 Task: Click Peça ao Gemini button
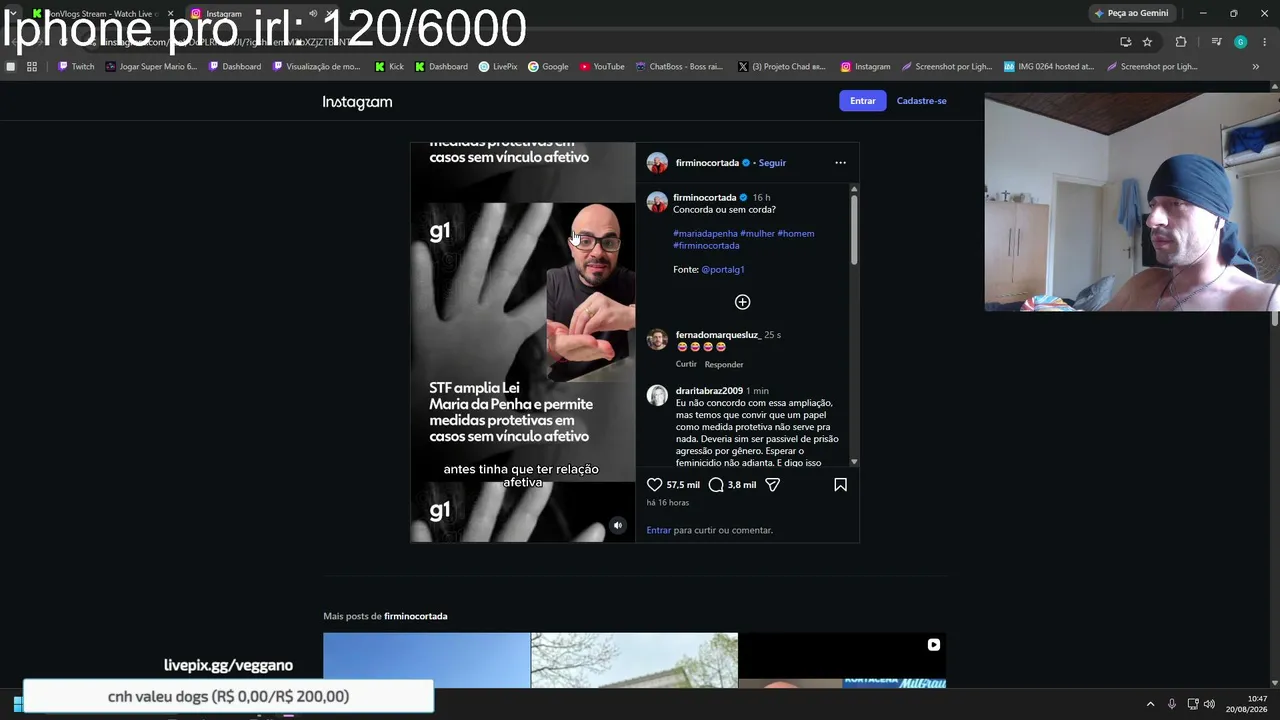[1132, 13]
